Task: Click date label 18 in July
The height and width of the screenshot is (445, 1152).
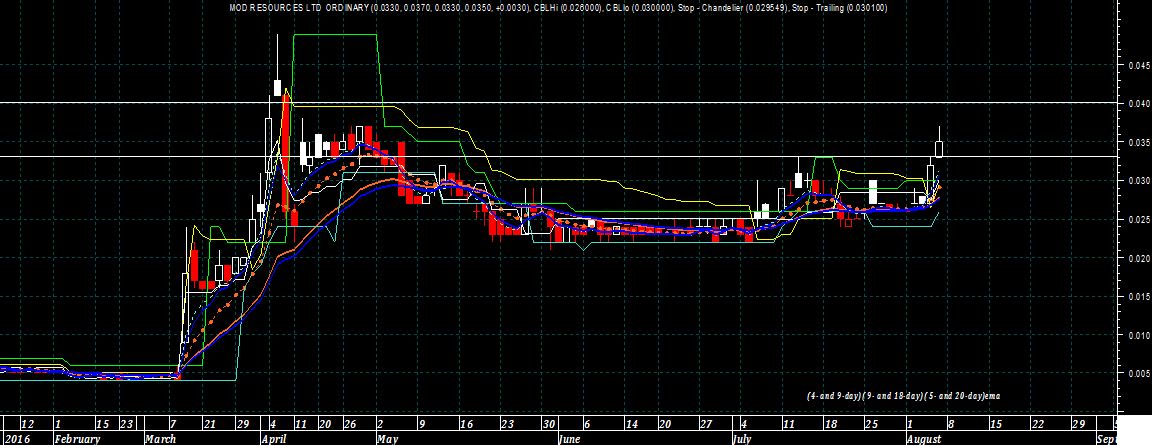Action: [x=830, y=424]
